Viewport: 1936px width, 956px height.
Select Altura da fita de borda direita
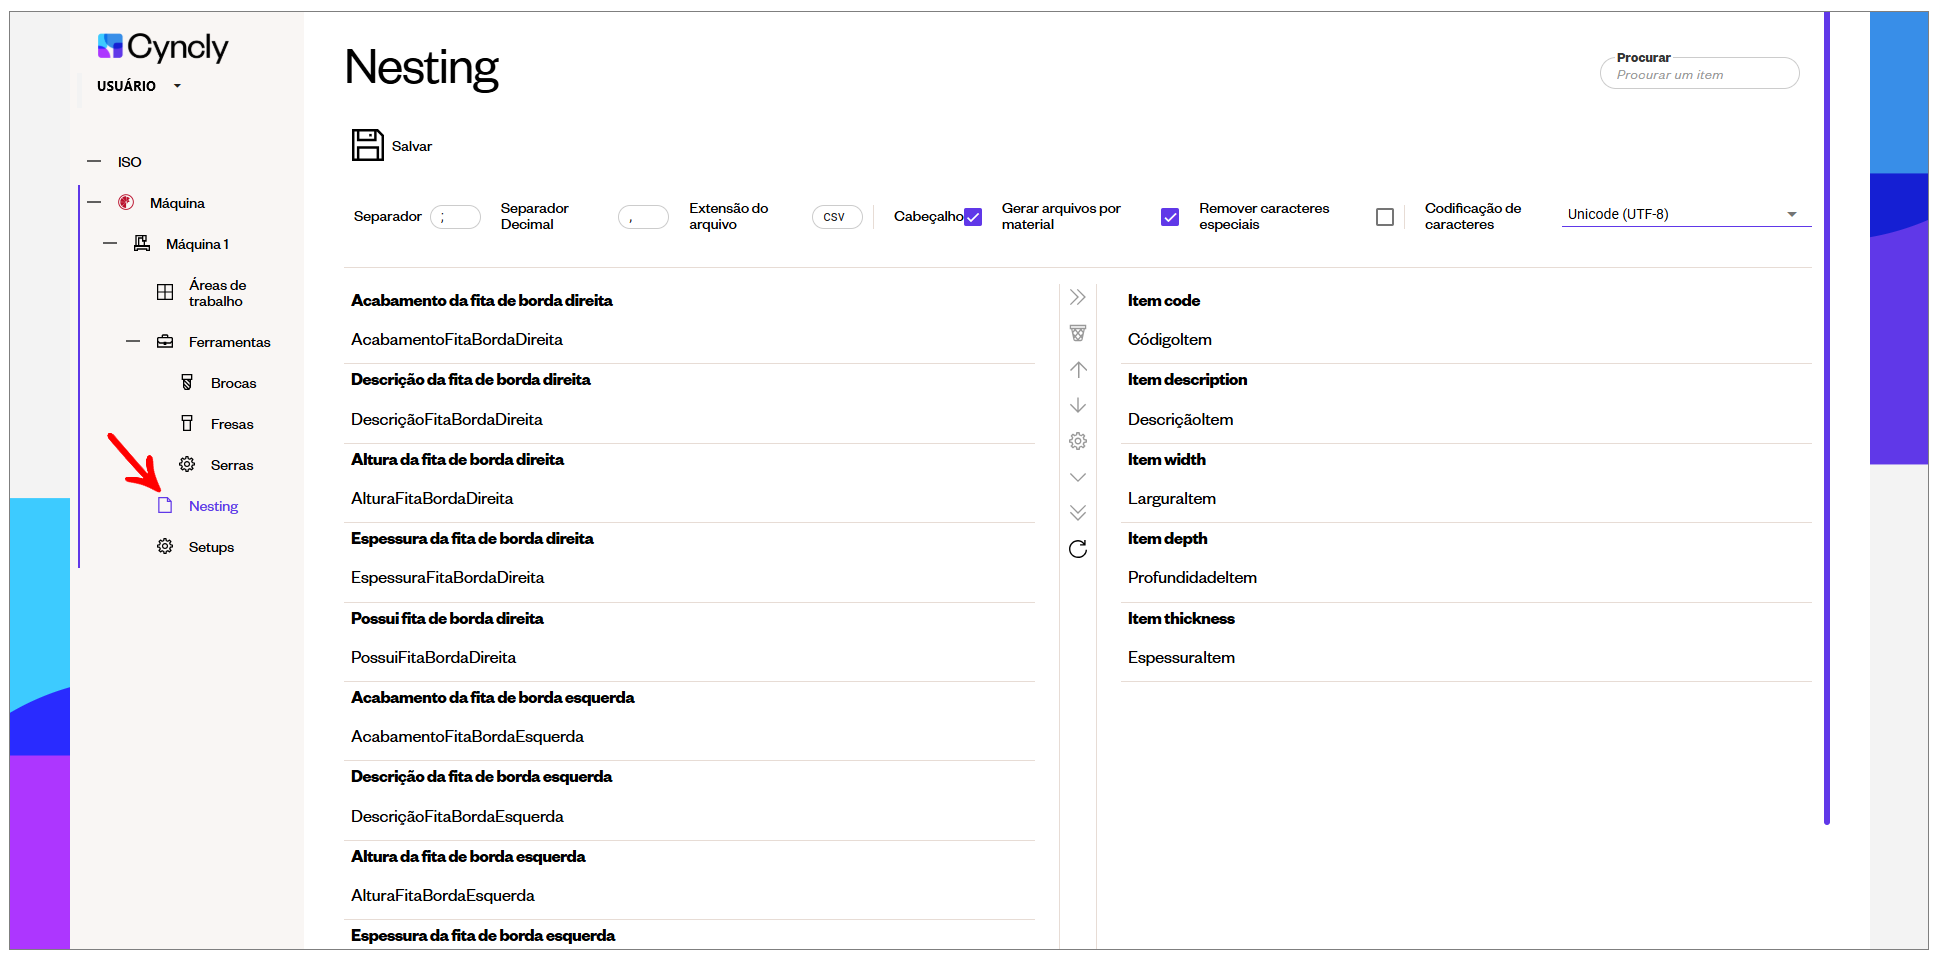(457, 459)
